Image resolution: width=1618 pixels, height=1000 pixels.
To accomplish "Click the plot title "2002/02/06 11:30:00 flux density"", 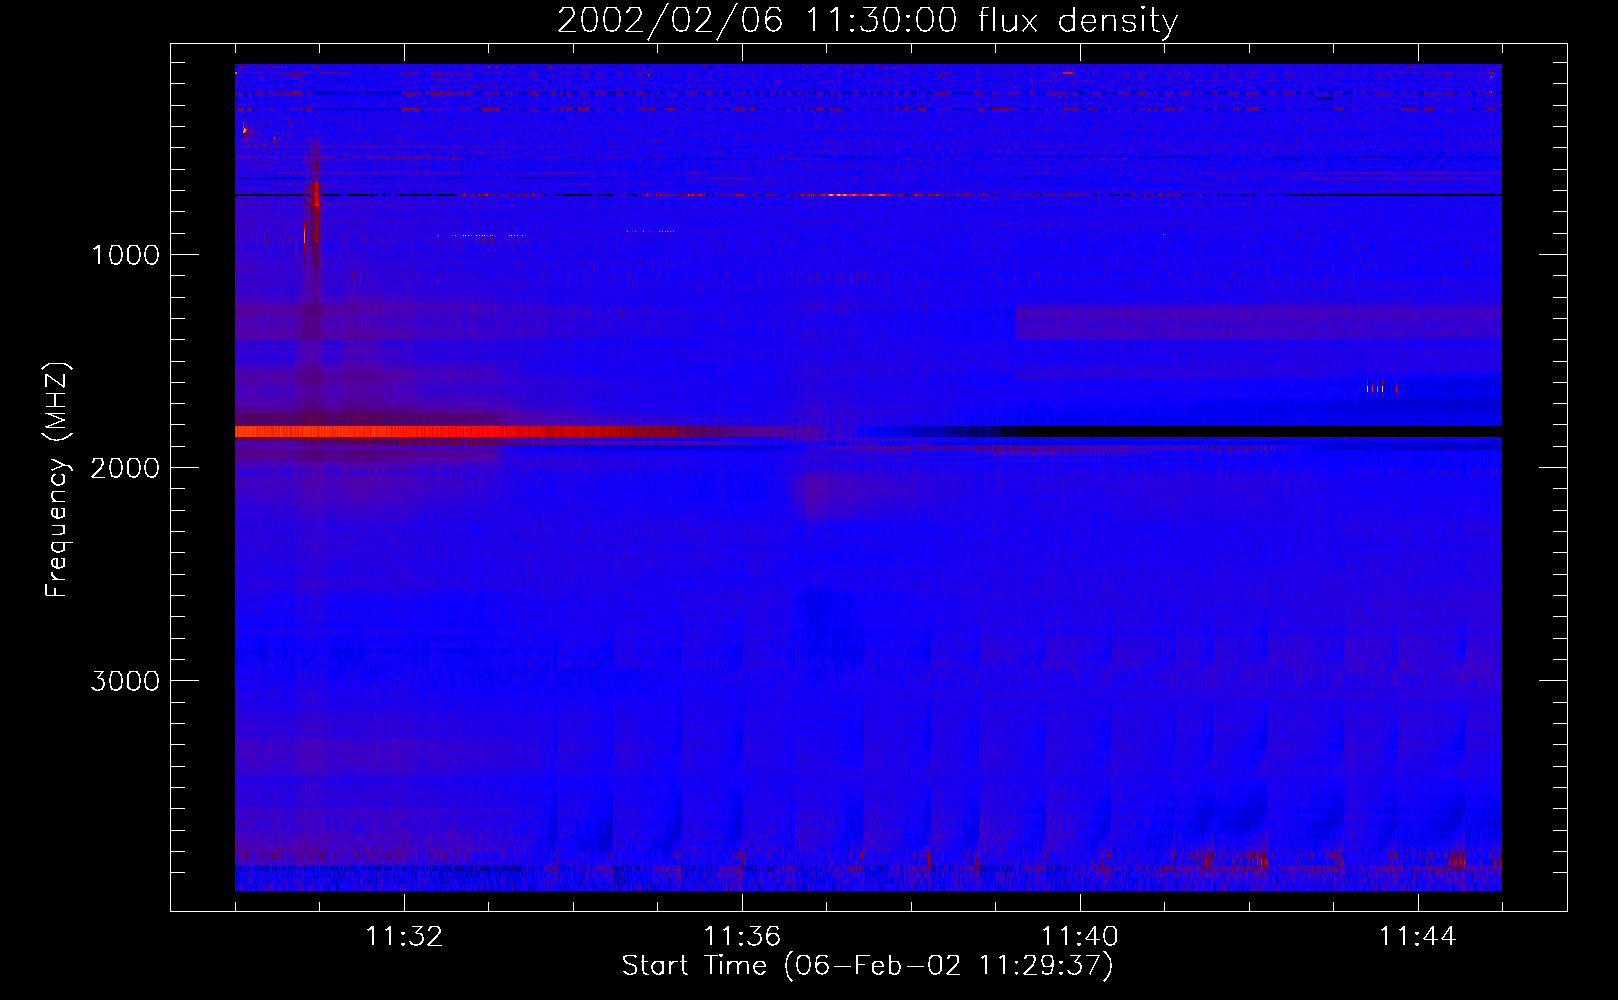I will tap(867, 21).
